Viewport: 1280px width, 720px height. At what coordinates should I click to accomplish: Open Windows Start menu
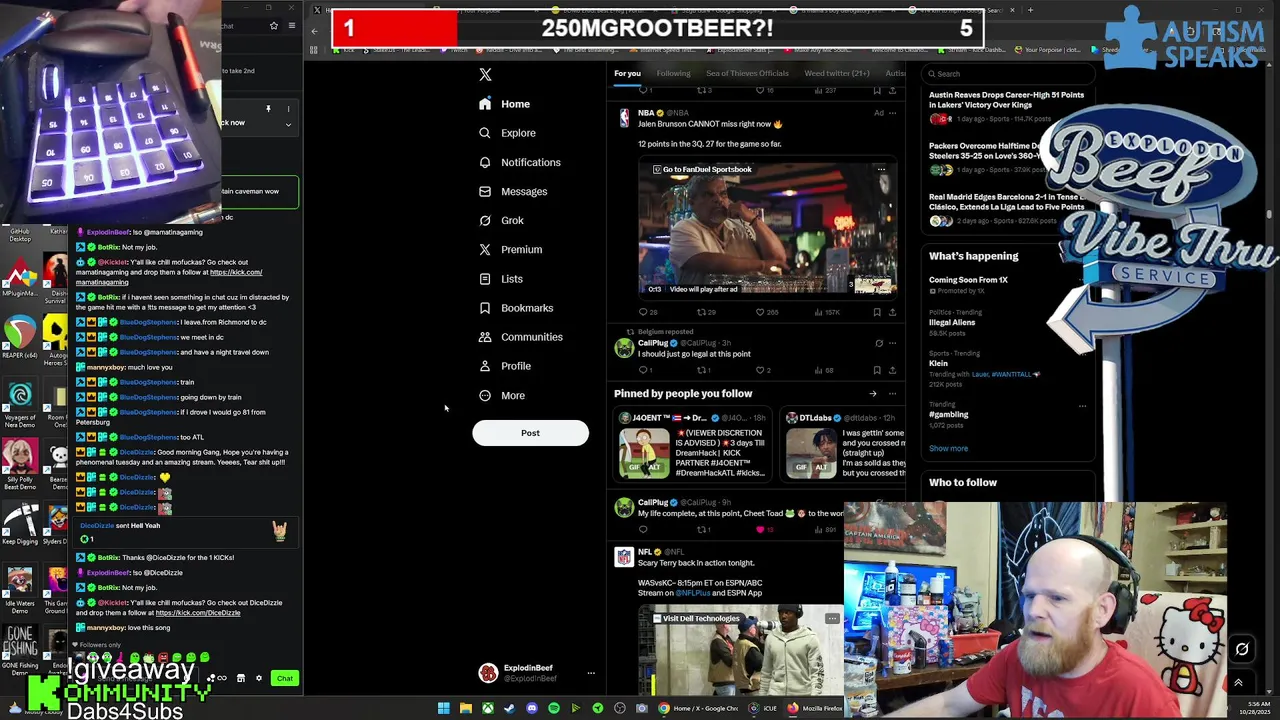pos(443,708)
